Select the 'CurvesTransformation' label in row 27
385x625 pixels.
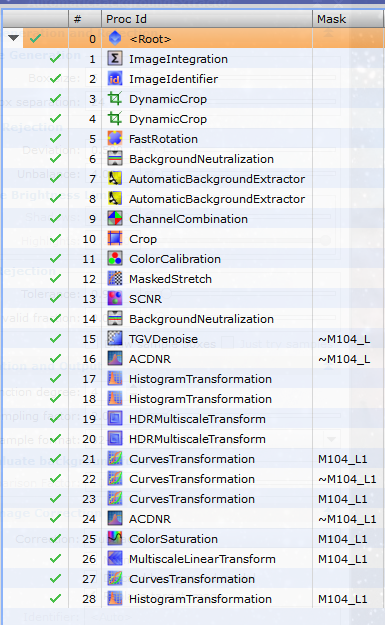pyautogui.click(x=192, y=579)
